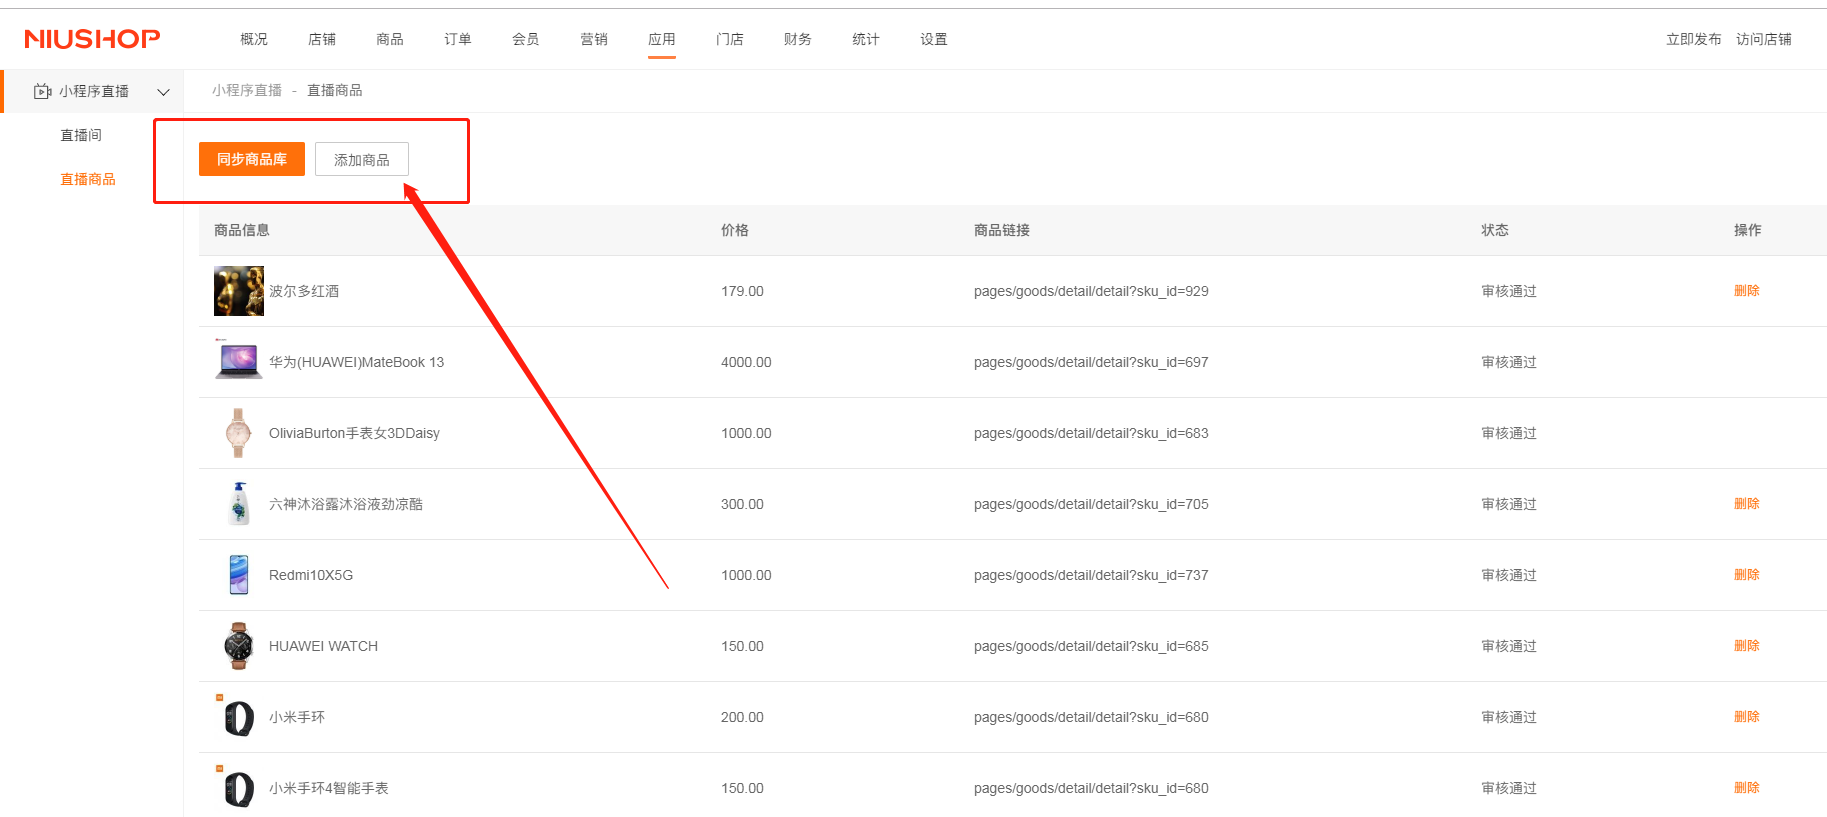Click the OliviaBurton watch thumbnail
The image size is (1827, 817).
click(x=238, y=433)
